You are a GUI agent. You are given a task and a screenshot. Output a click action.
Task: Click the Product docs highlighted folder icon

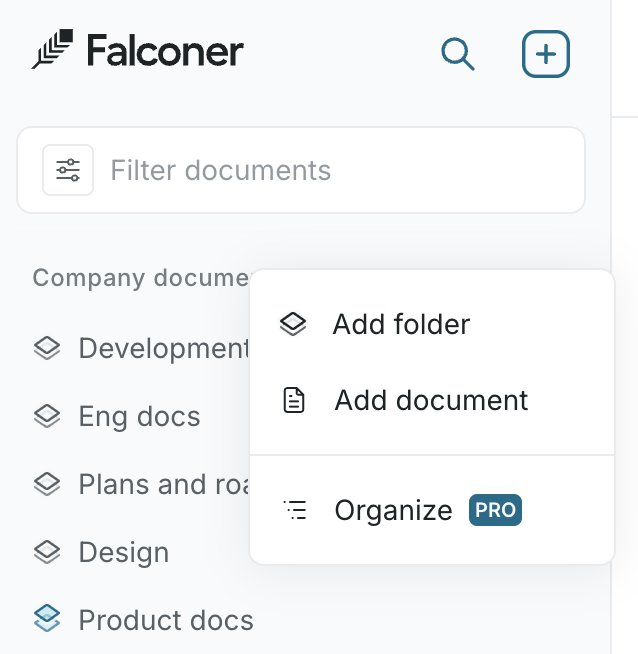click(47, 620)
